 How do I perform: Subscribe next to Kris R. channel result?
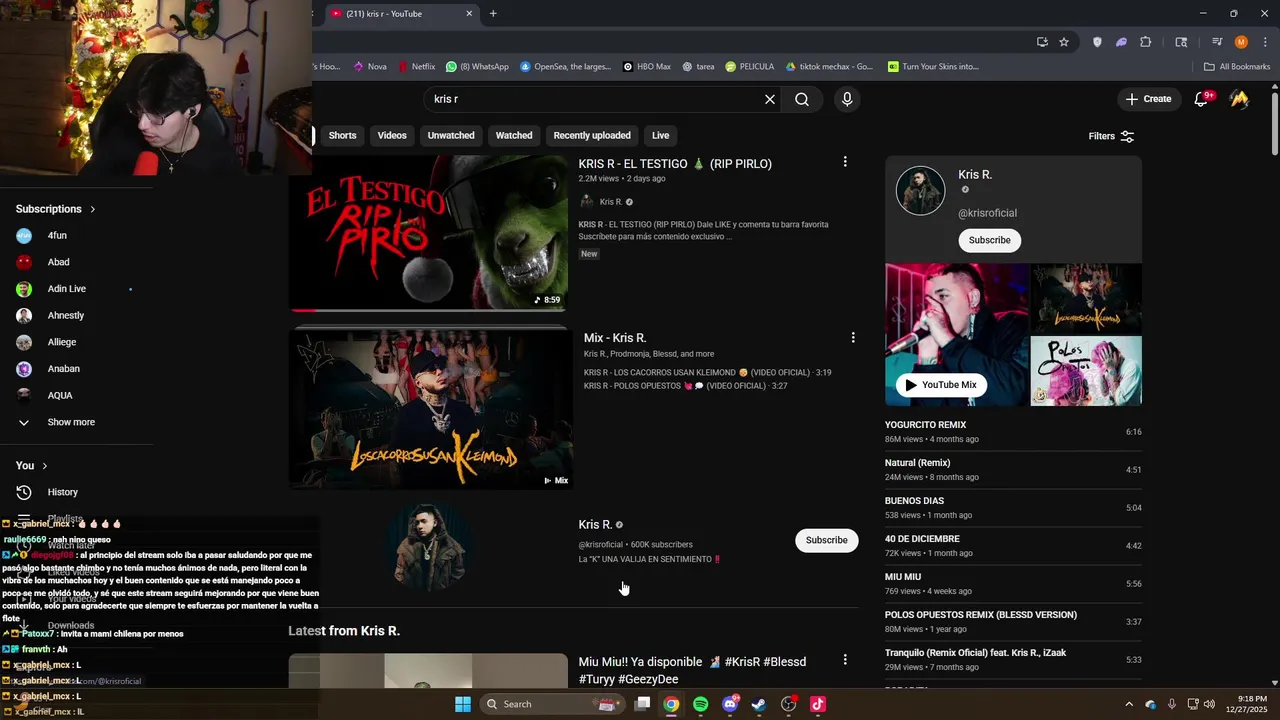click(826, 540)
